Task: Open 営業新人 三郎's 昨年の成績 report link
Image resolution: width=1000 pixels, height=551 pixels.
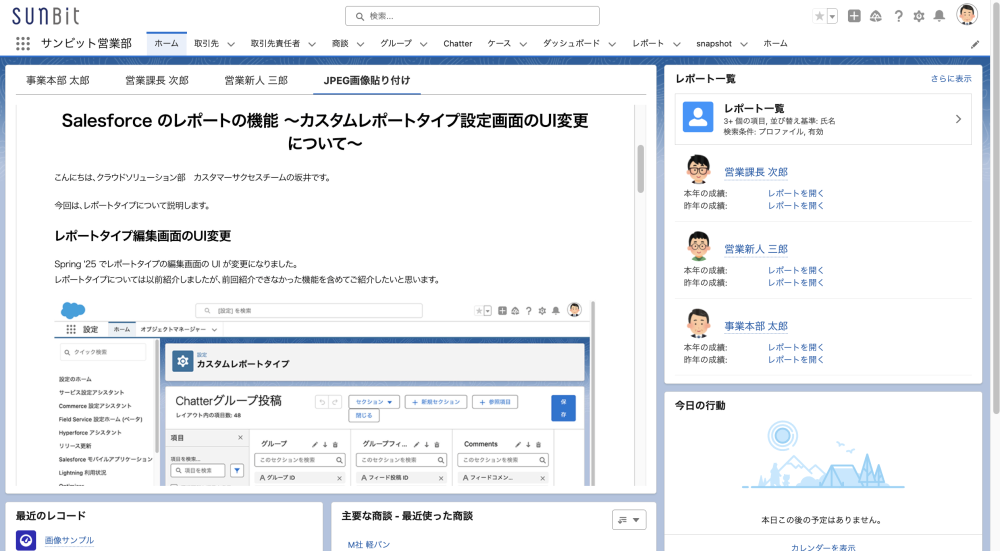Action: [x=796, y=283]
